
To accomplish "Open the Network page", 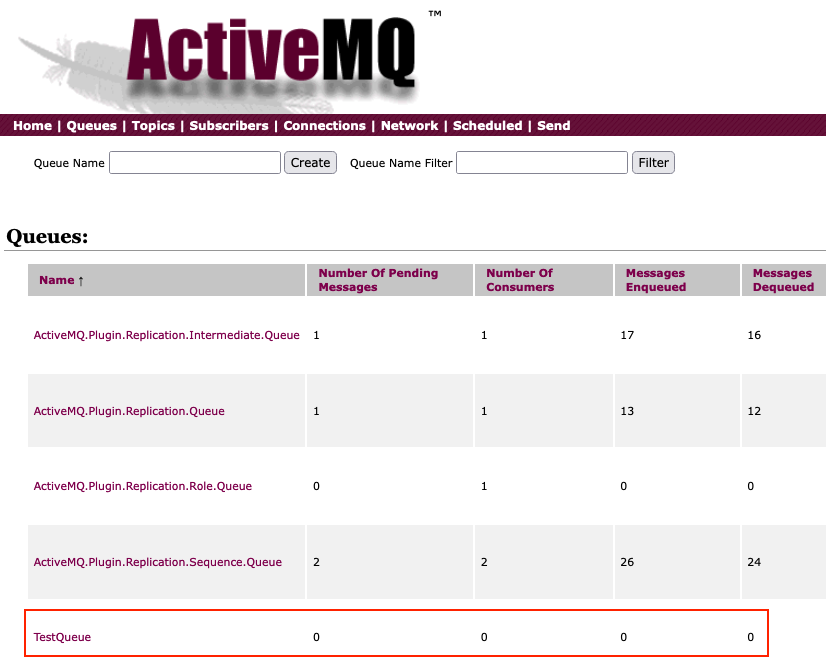I will coord(409,125).
